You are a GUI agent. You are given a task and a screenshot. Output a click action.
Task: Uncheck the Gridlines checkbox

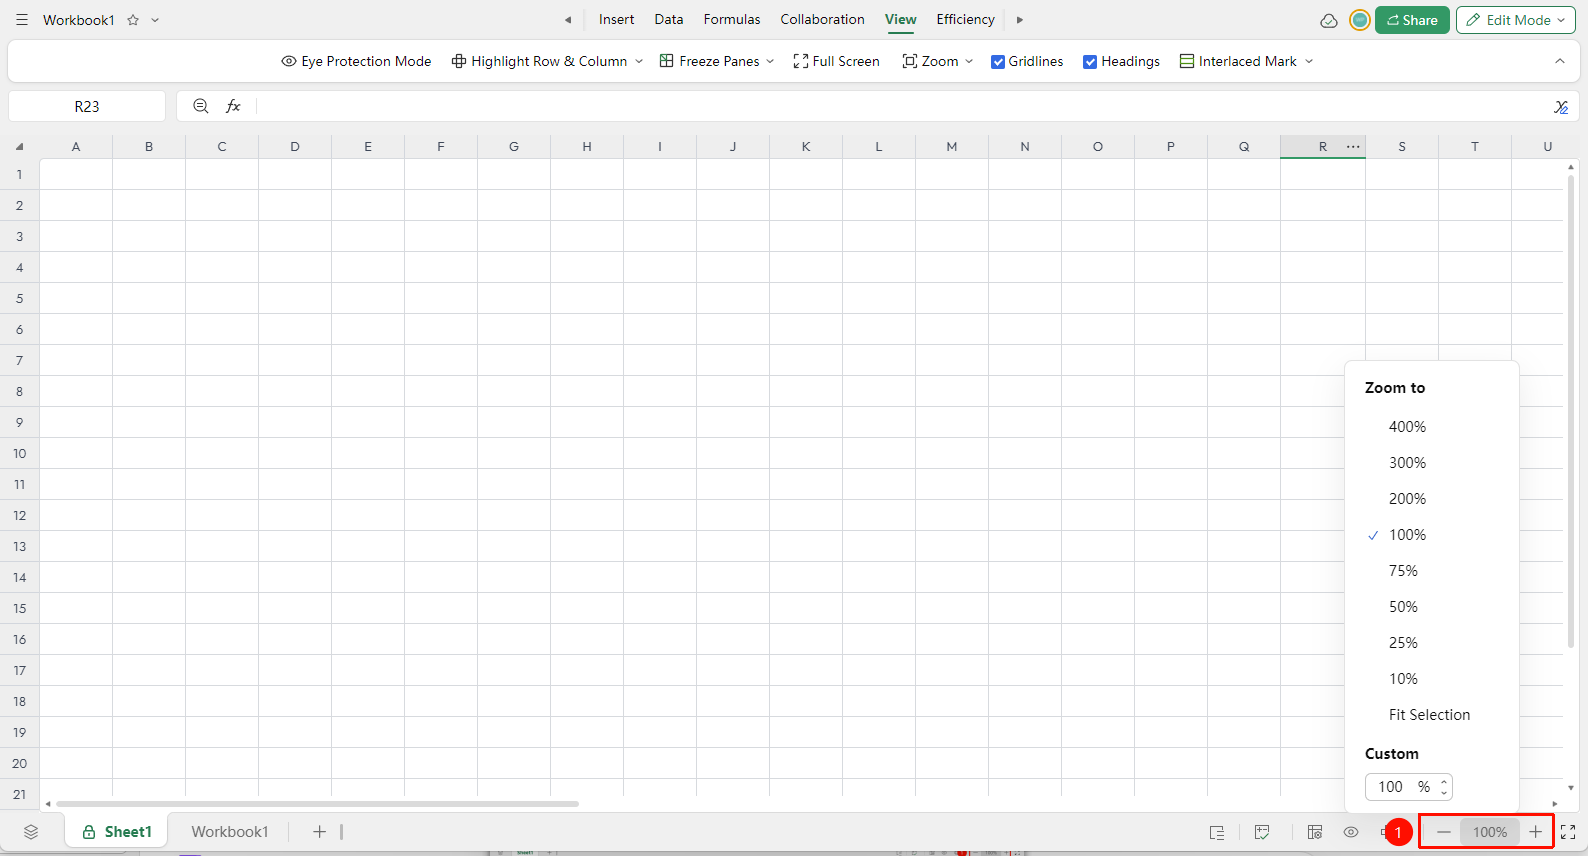[998, 62]
